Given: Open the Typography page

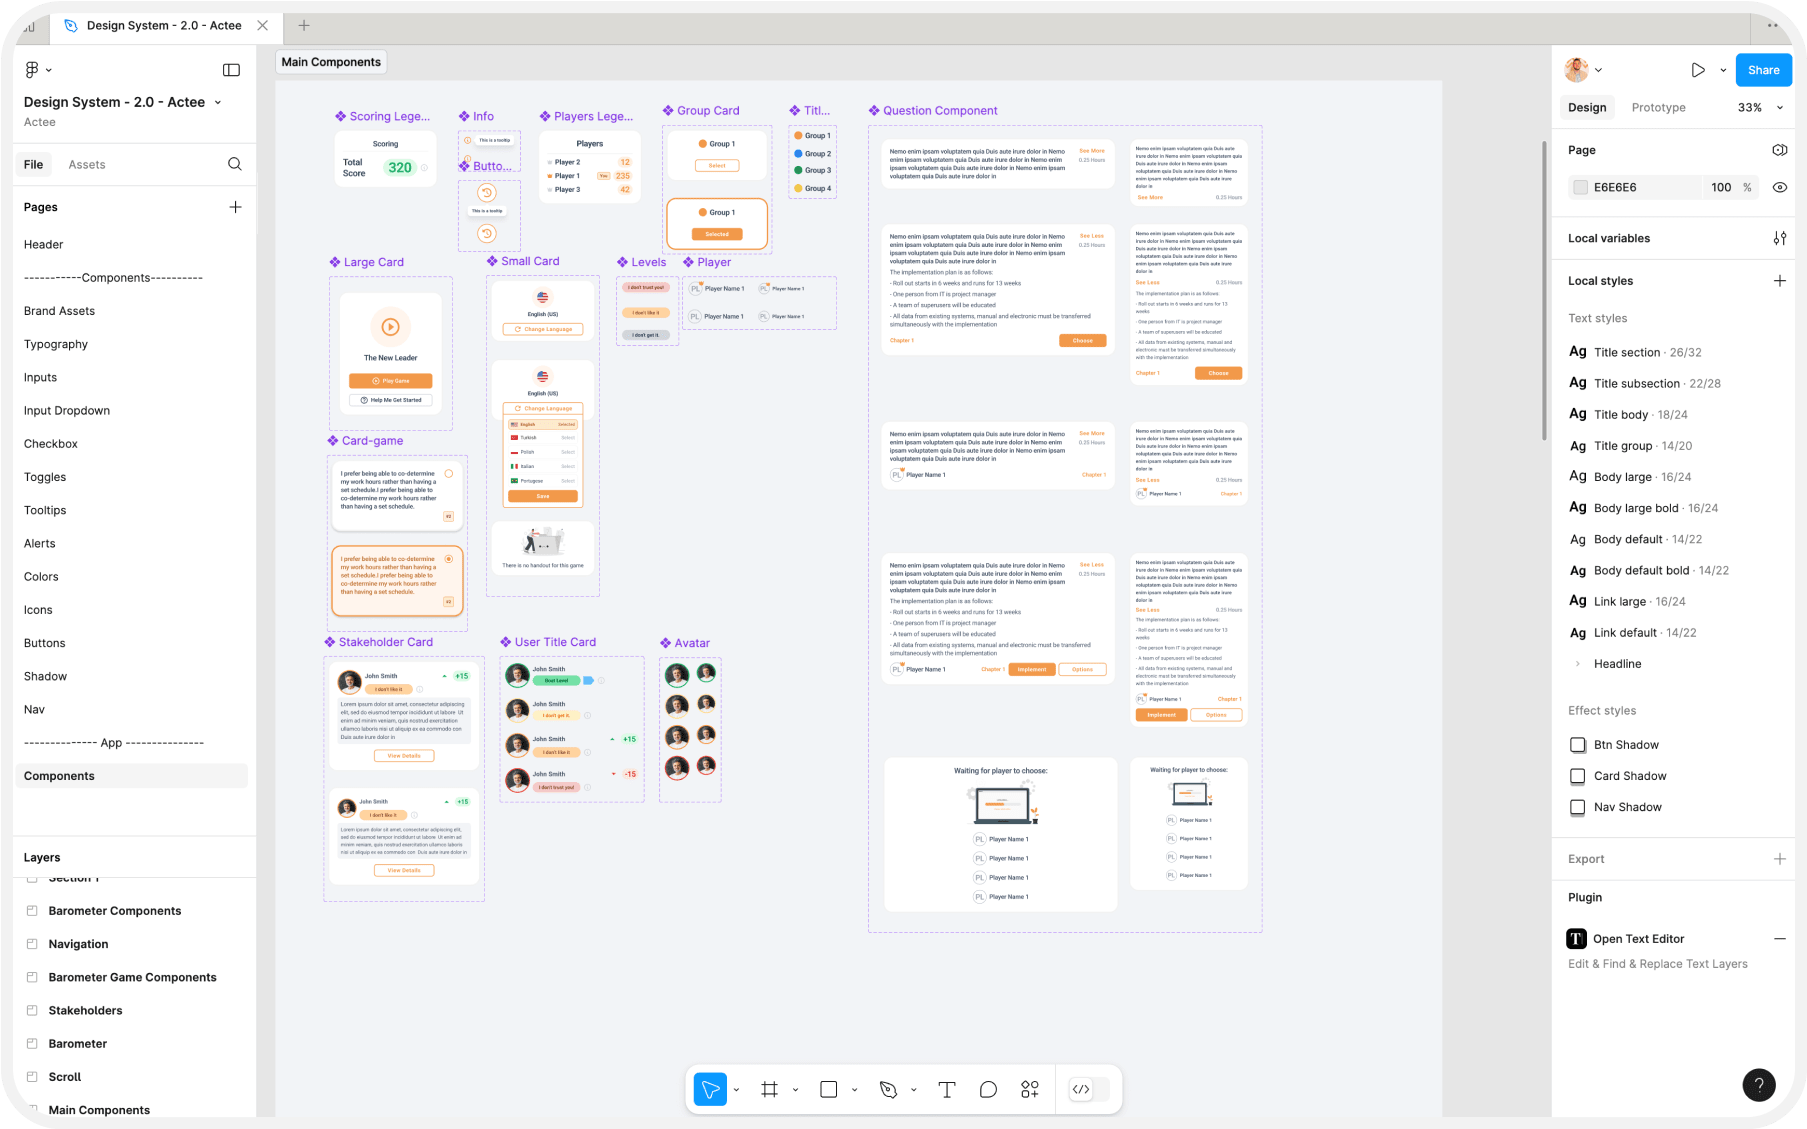Looking at the screenshot, I should (x=56, y=344).
